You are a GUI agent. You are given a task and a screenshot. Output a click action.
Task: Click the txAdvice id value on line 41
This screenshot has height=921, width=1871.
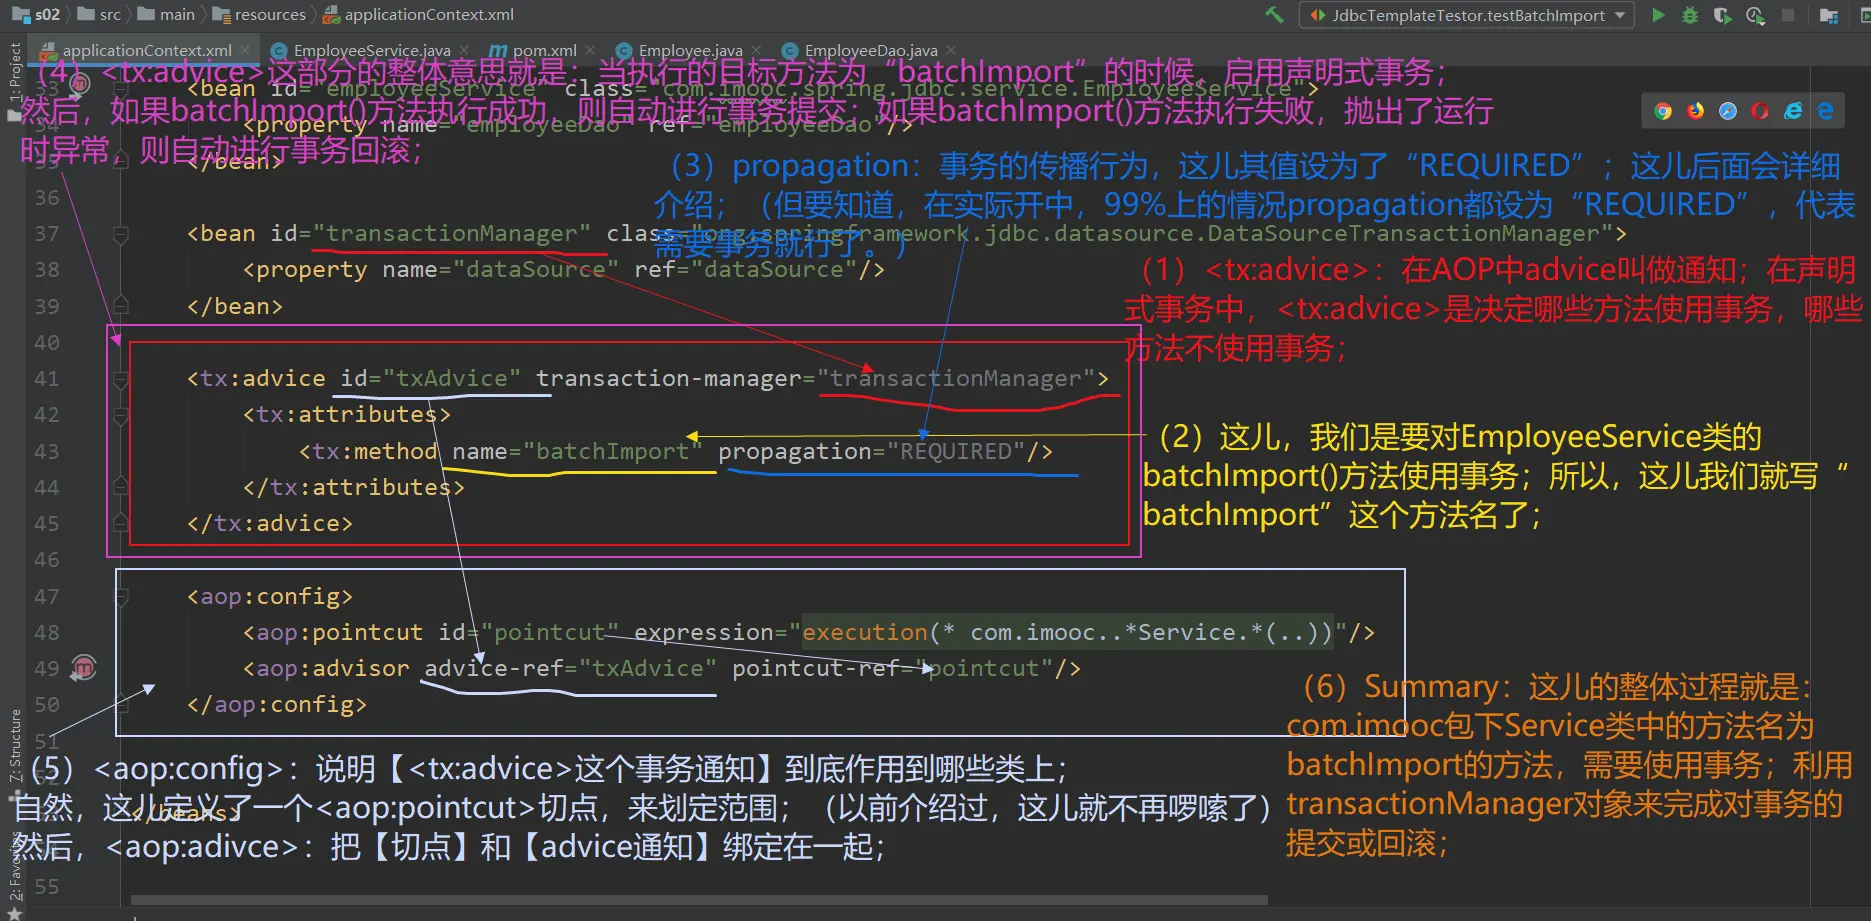coord(452,379)
